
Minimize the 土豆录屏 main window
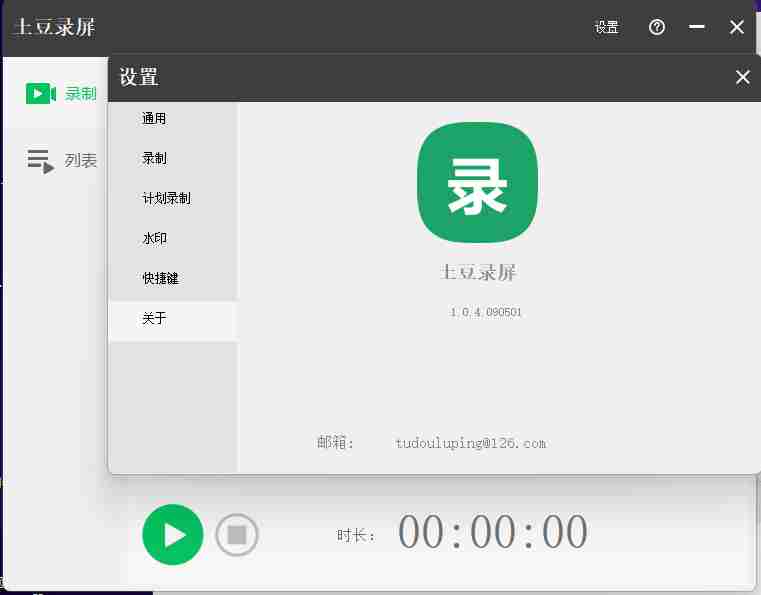point(697,27)
